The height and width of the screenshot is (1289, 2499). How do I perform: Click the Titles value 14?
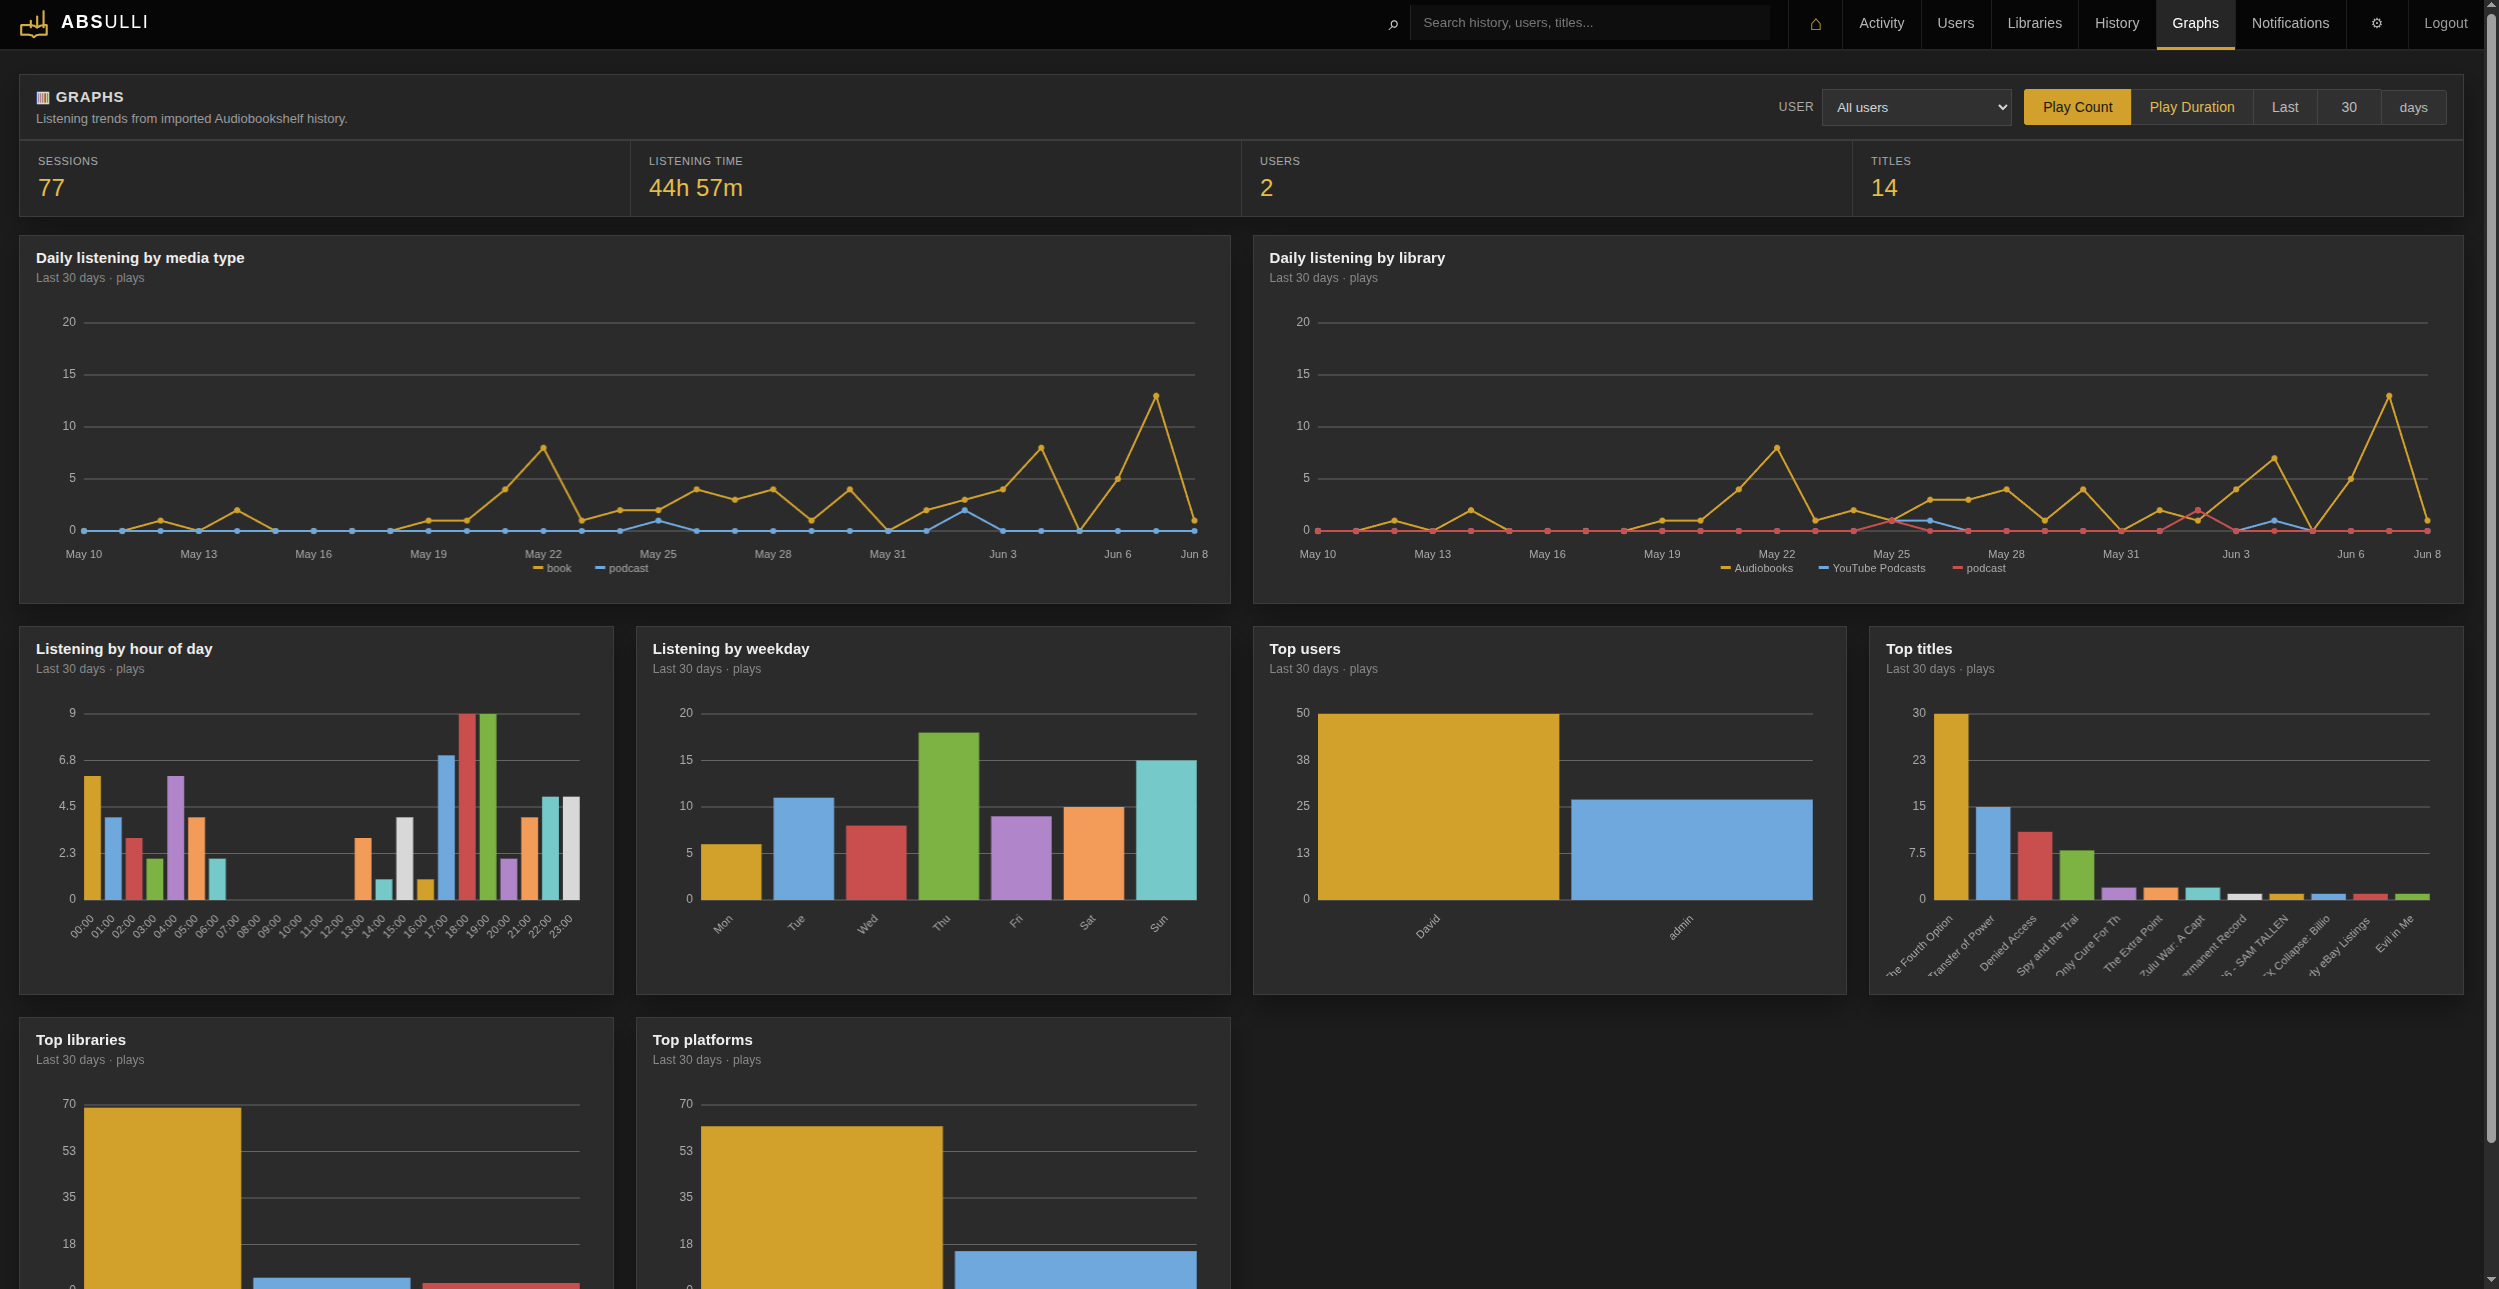click(1883, 188)
